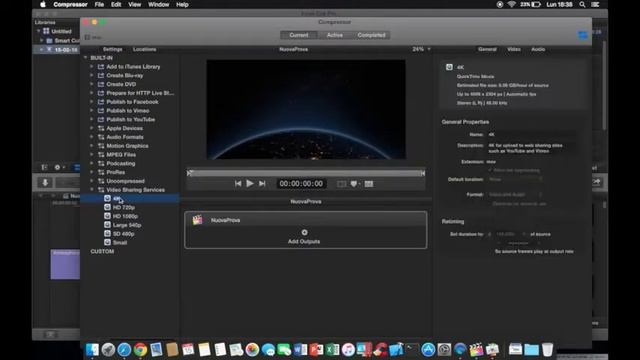Image resolution: width=640 pixels, height=360 pixels.
Task: Click the 00:00:00:00 timecode field
Action: [x=301, y=184]
